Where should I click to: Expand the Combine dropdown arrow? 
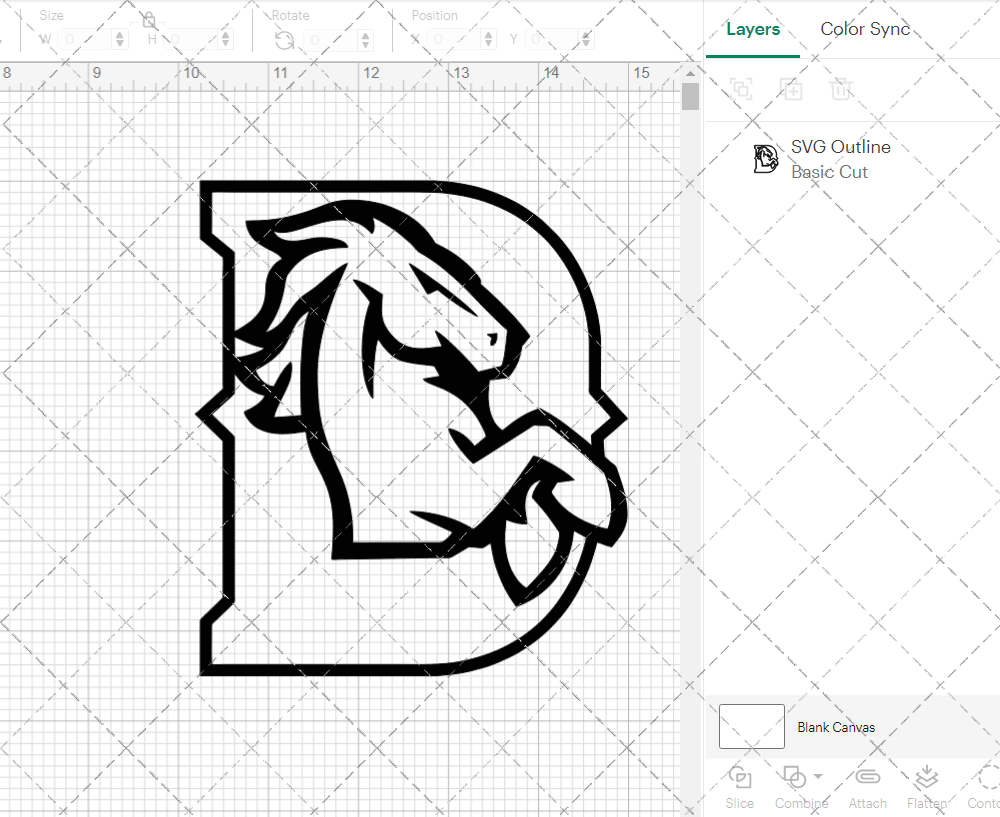point(818,777)
